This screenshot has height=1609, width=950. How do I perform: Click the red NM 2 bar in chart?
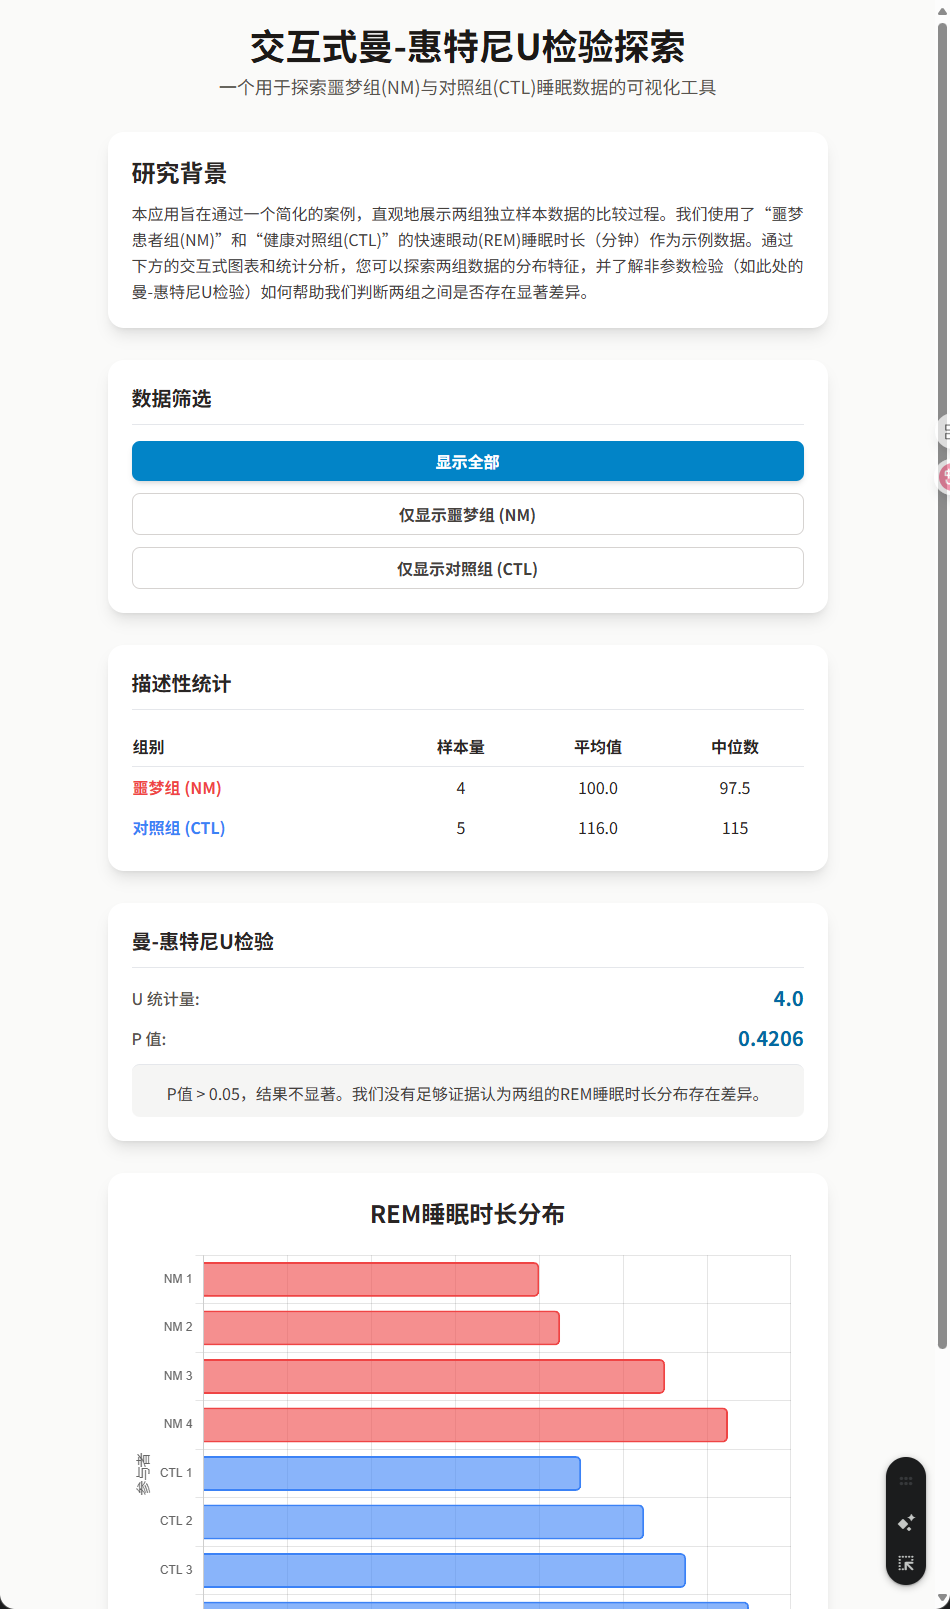coord(381,1328)
